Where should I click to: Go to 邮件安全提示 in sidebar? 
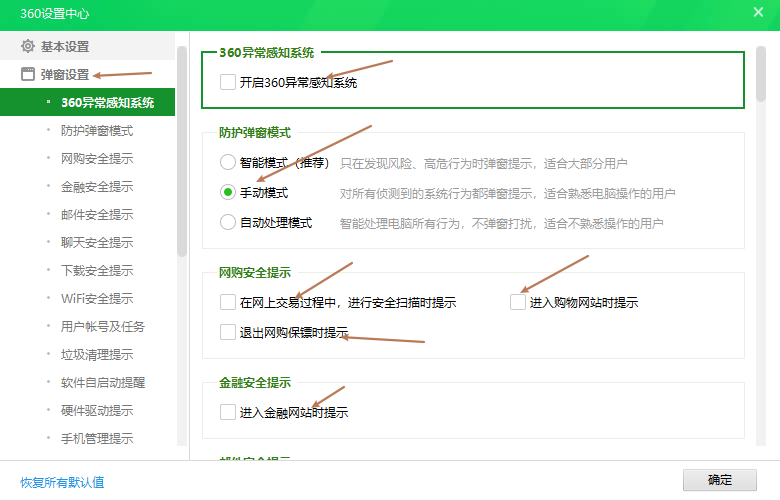(x=97, y=214)
